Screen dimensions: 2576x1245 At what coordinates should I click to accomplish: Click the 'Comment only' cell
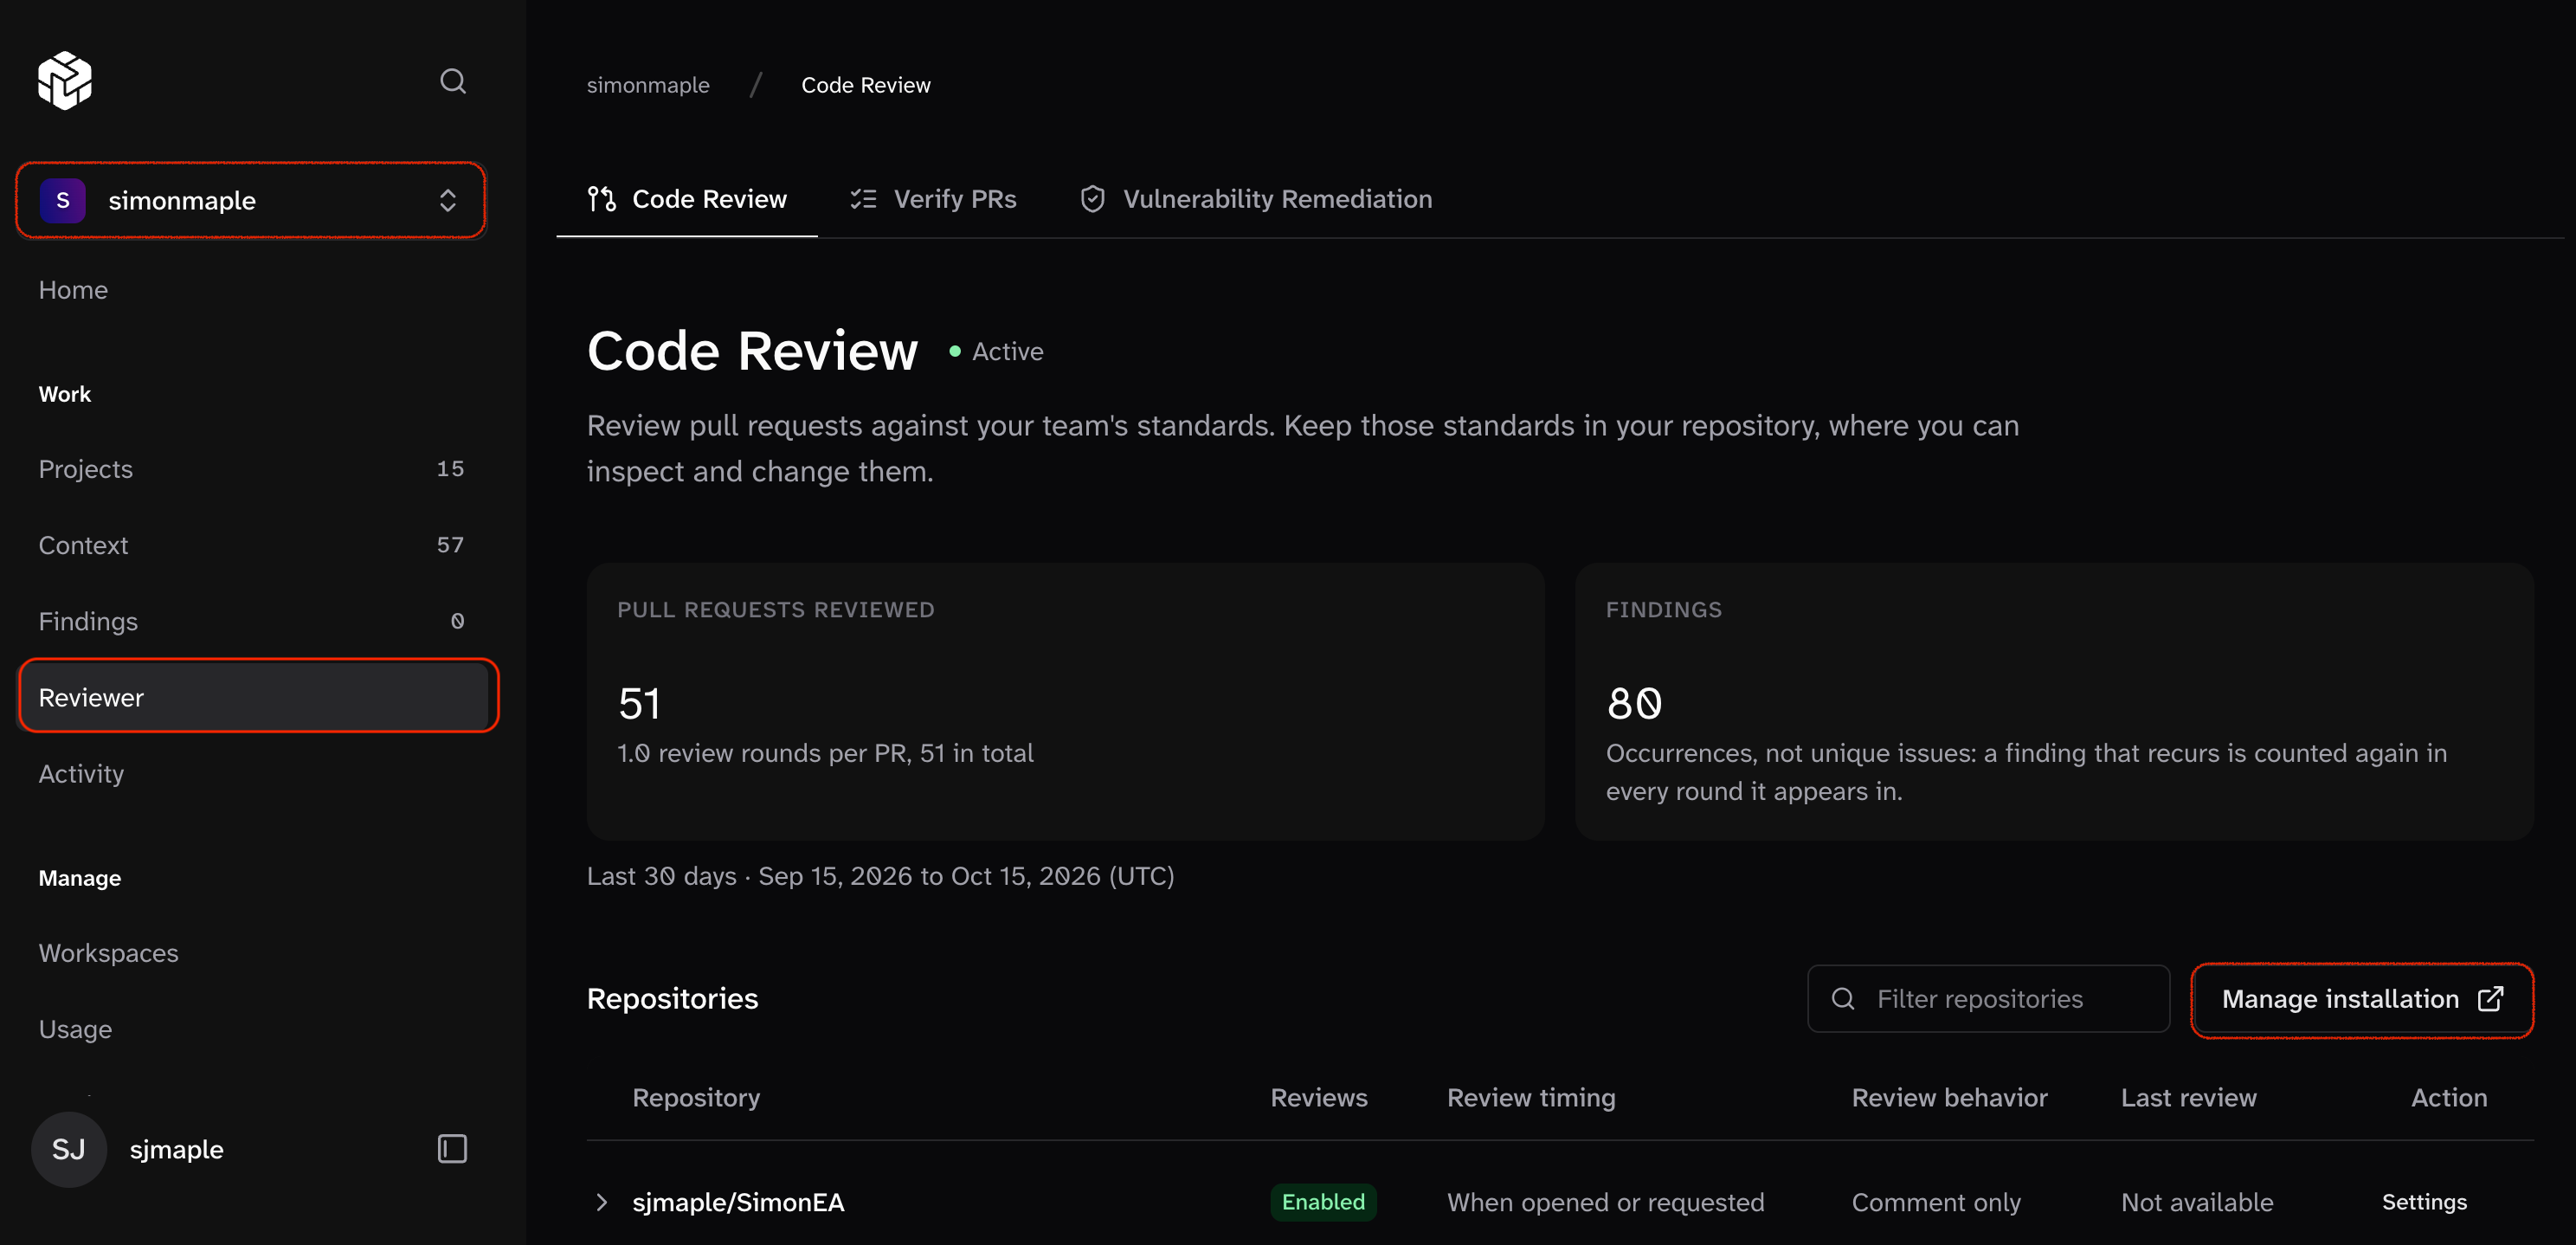(1936, 1202)
